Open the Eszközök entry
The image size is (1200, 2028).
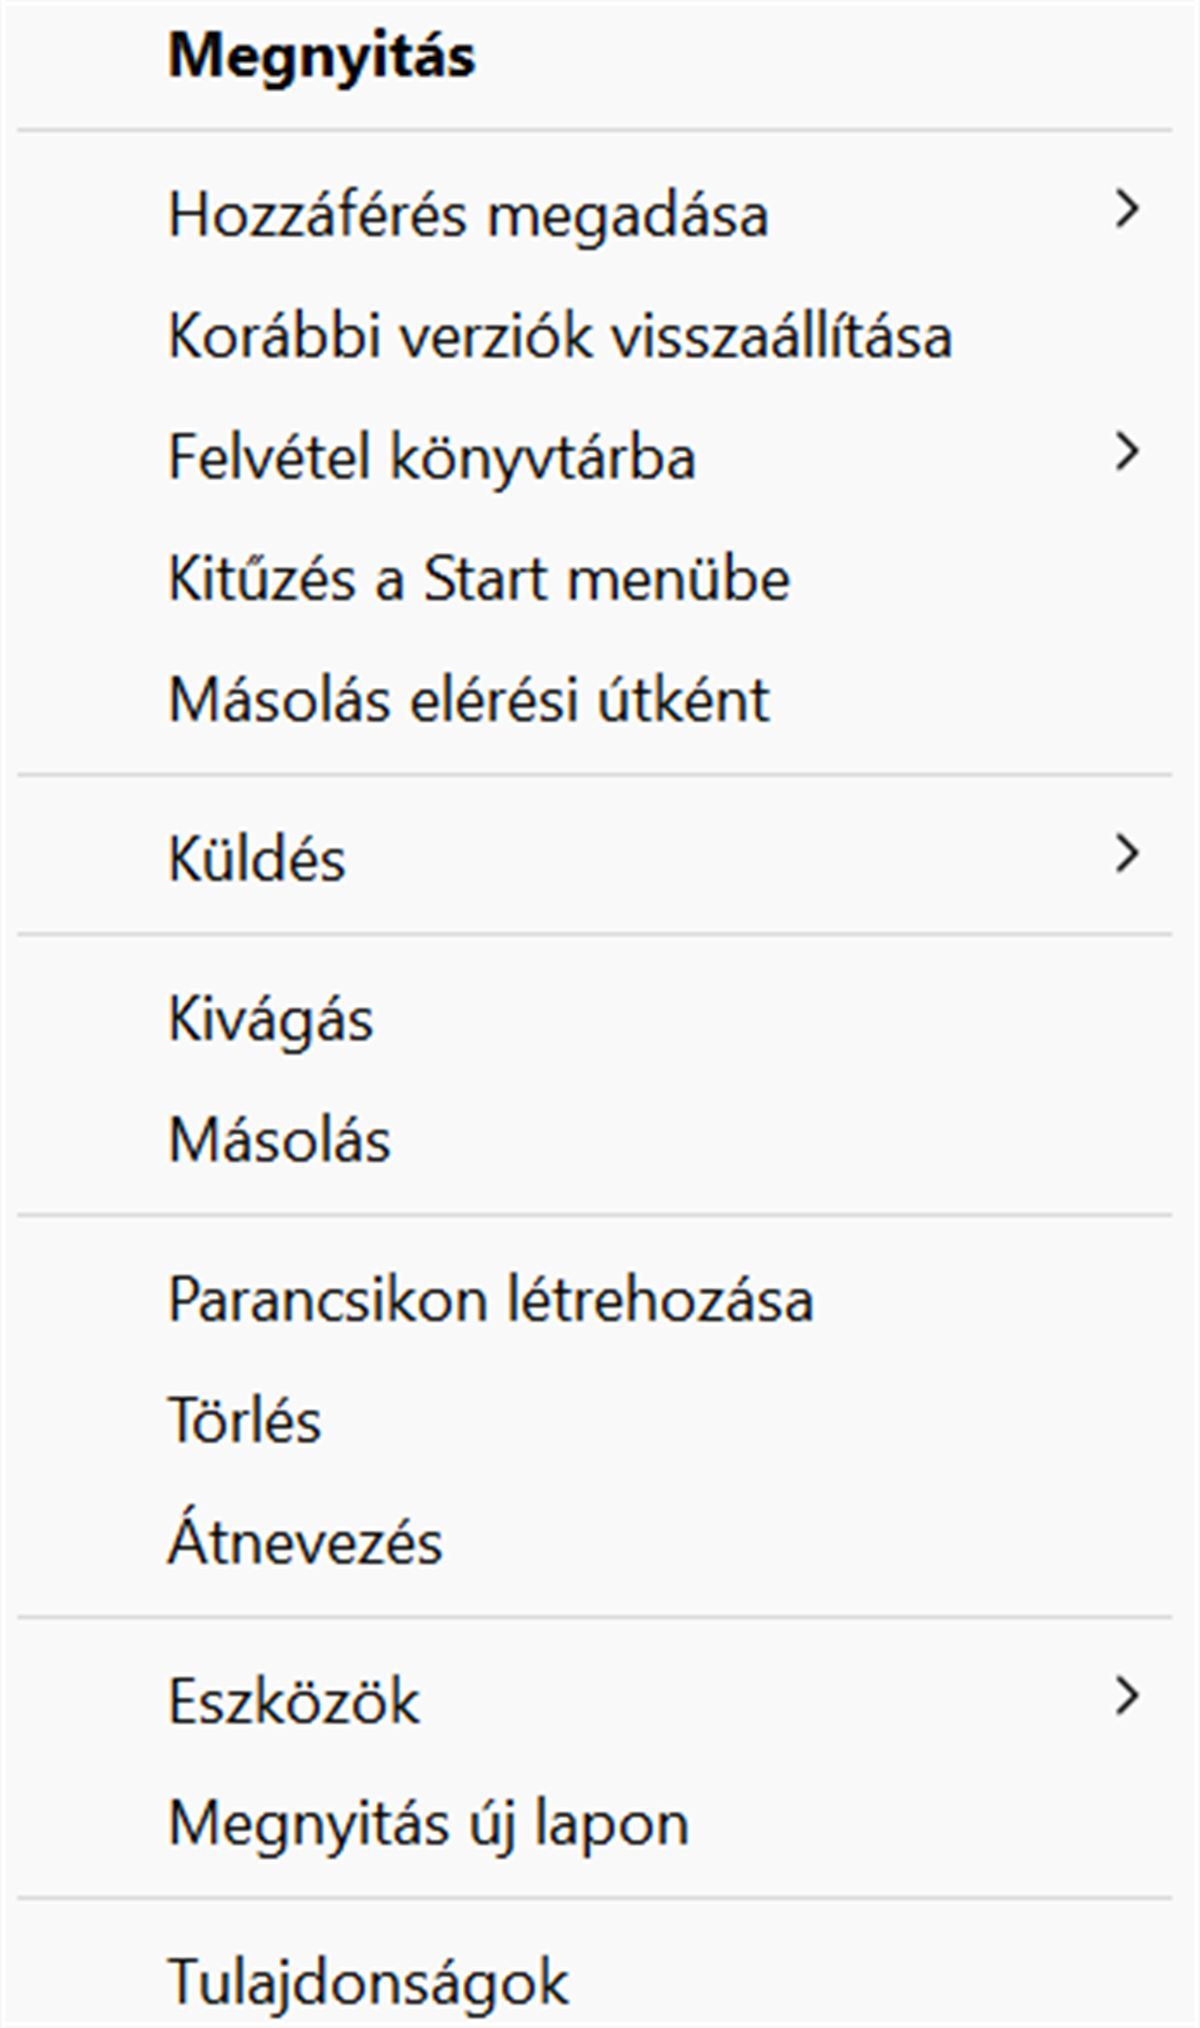294,1702
